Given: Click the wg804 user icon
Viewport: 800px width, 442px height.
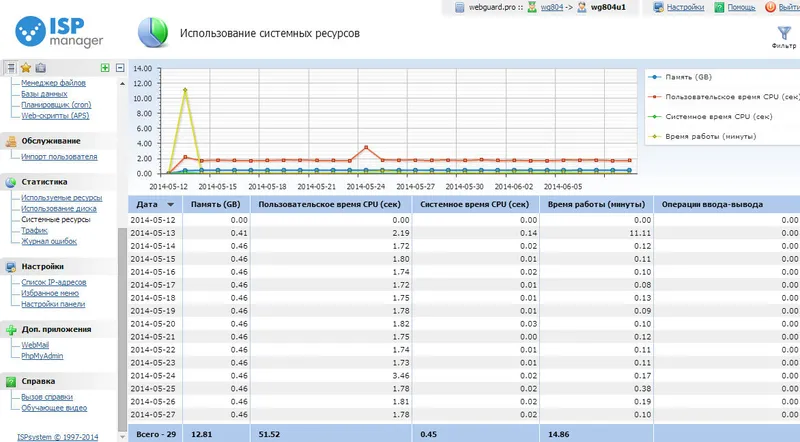Looking at the screenshot, I should pos(532,7).
